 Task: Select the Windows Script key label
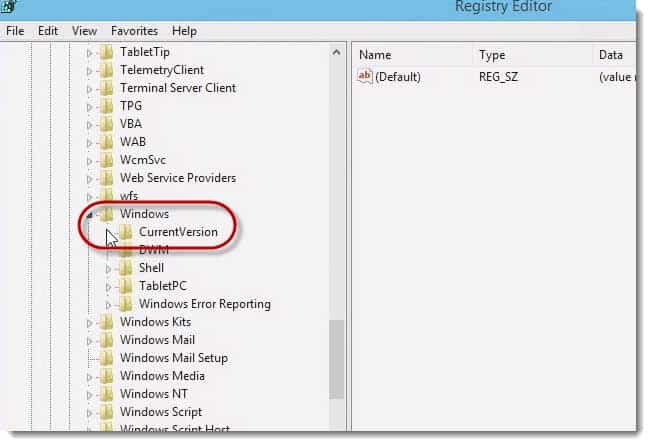pos(161,412)
